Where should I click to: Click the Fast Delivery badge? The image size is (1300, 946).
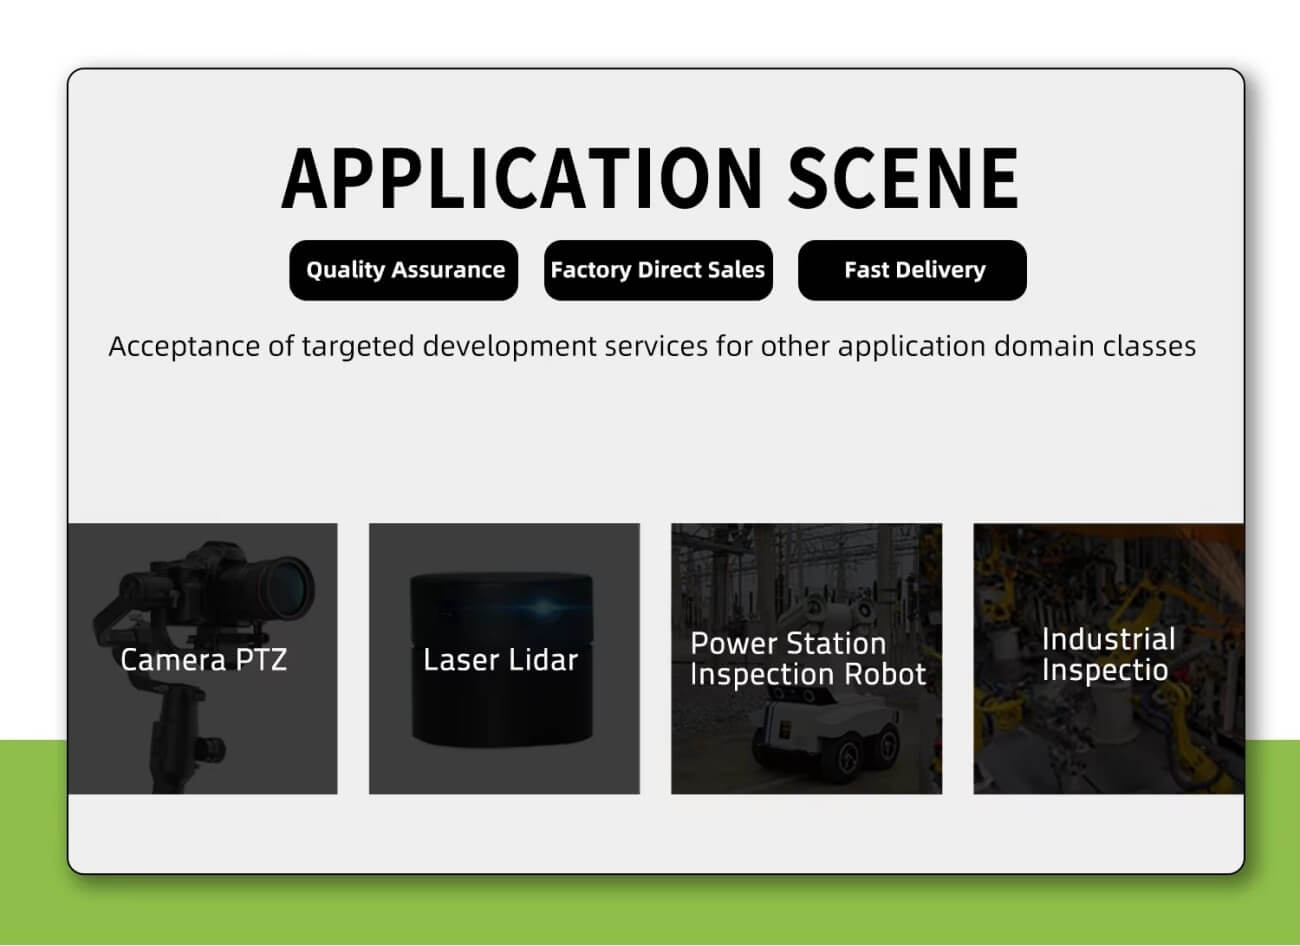click(x=912, y=270)
